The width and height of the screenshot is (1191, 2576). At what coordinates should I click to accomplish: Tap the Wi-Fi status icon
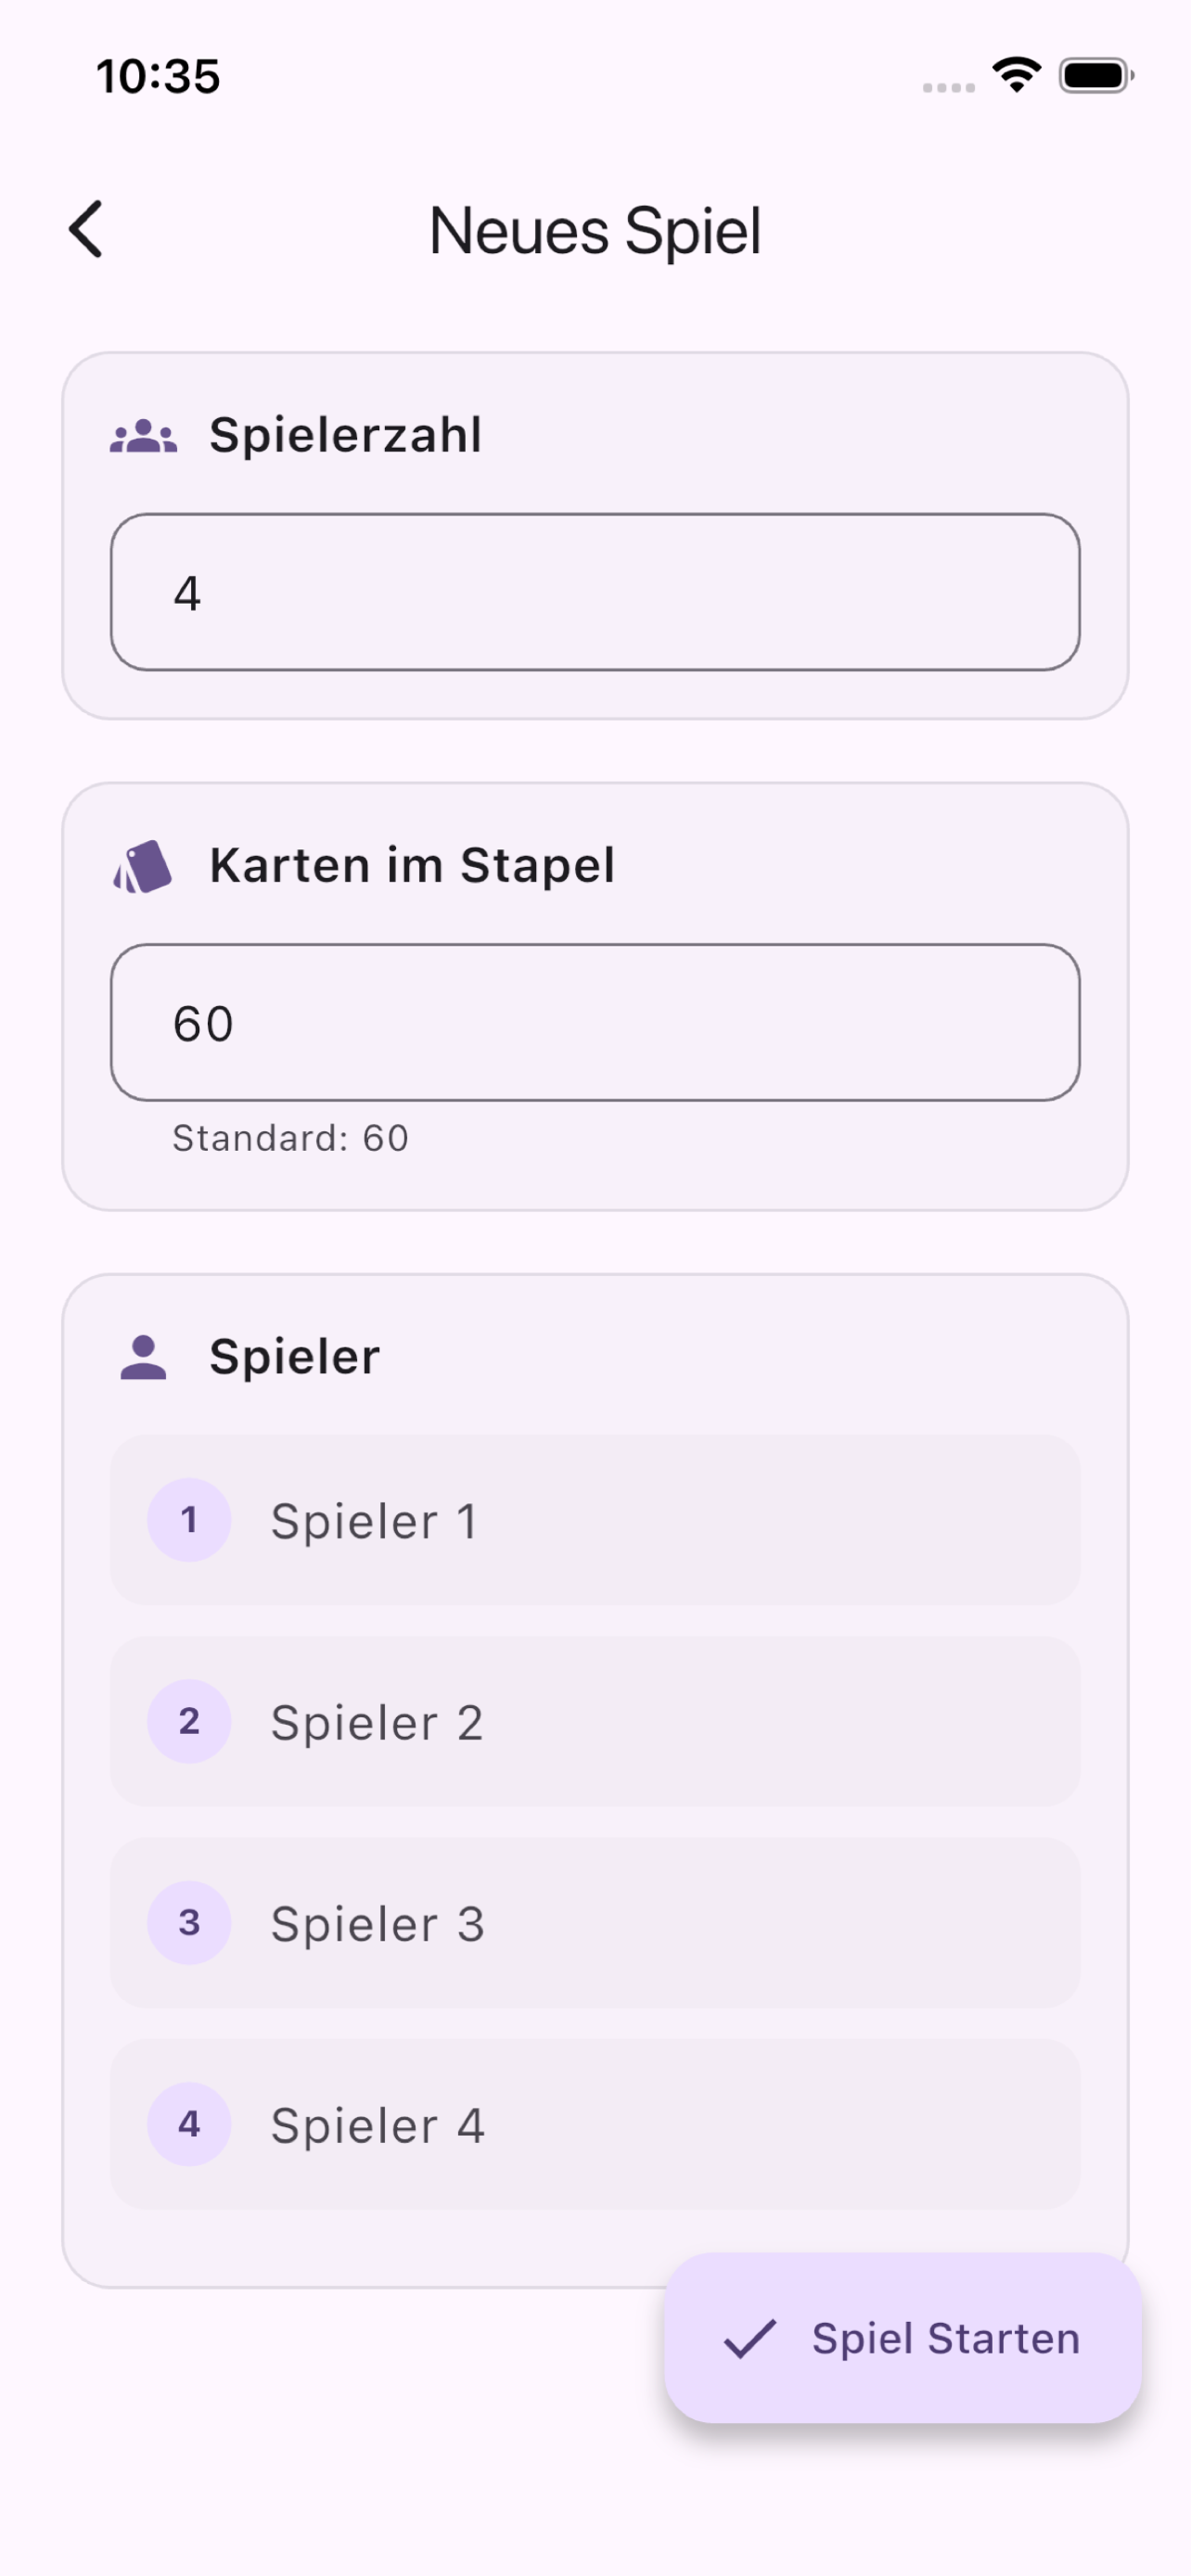1016,75
